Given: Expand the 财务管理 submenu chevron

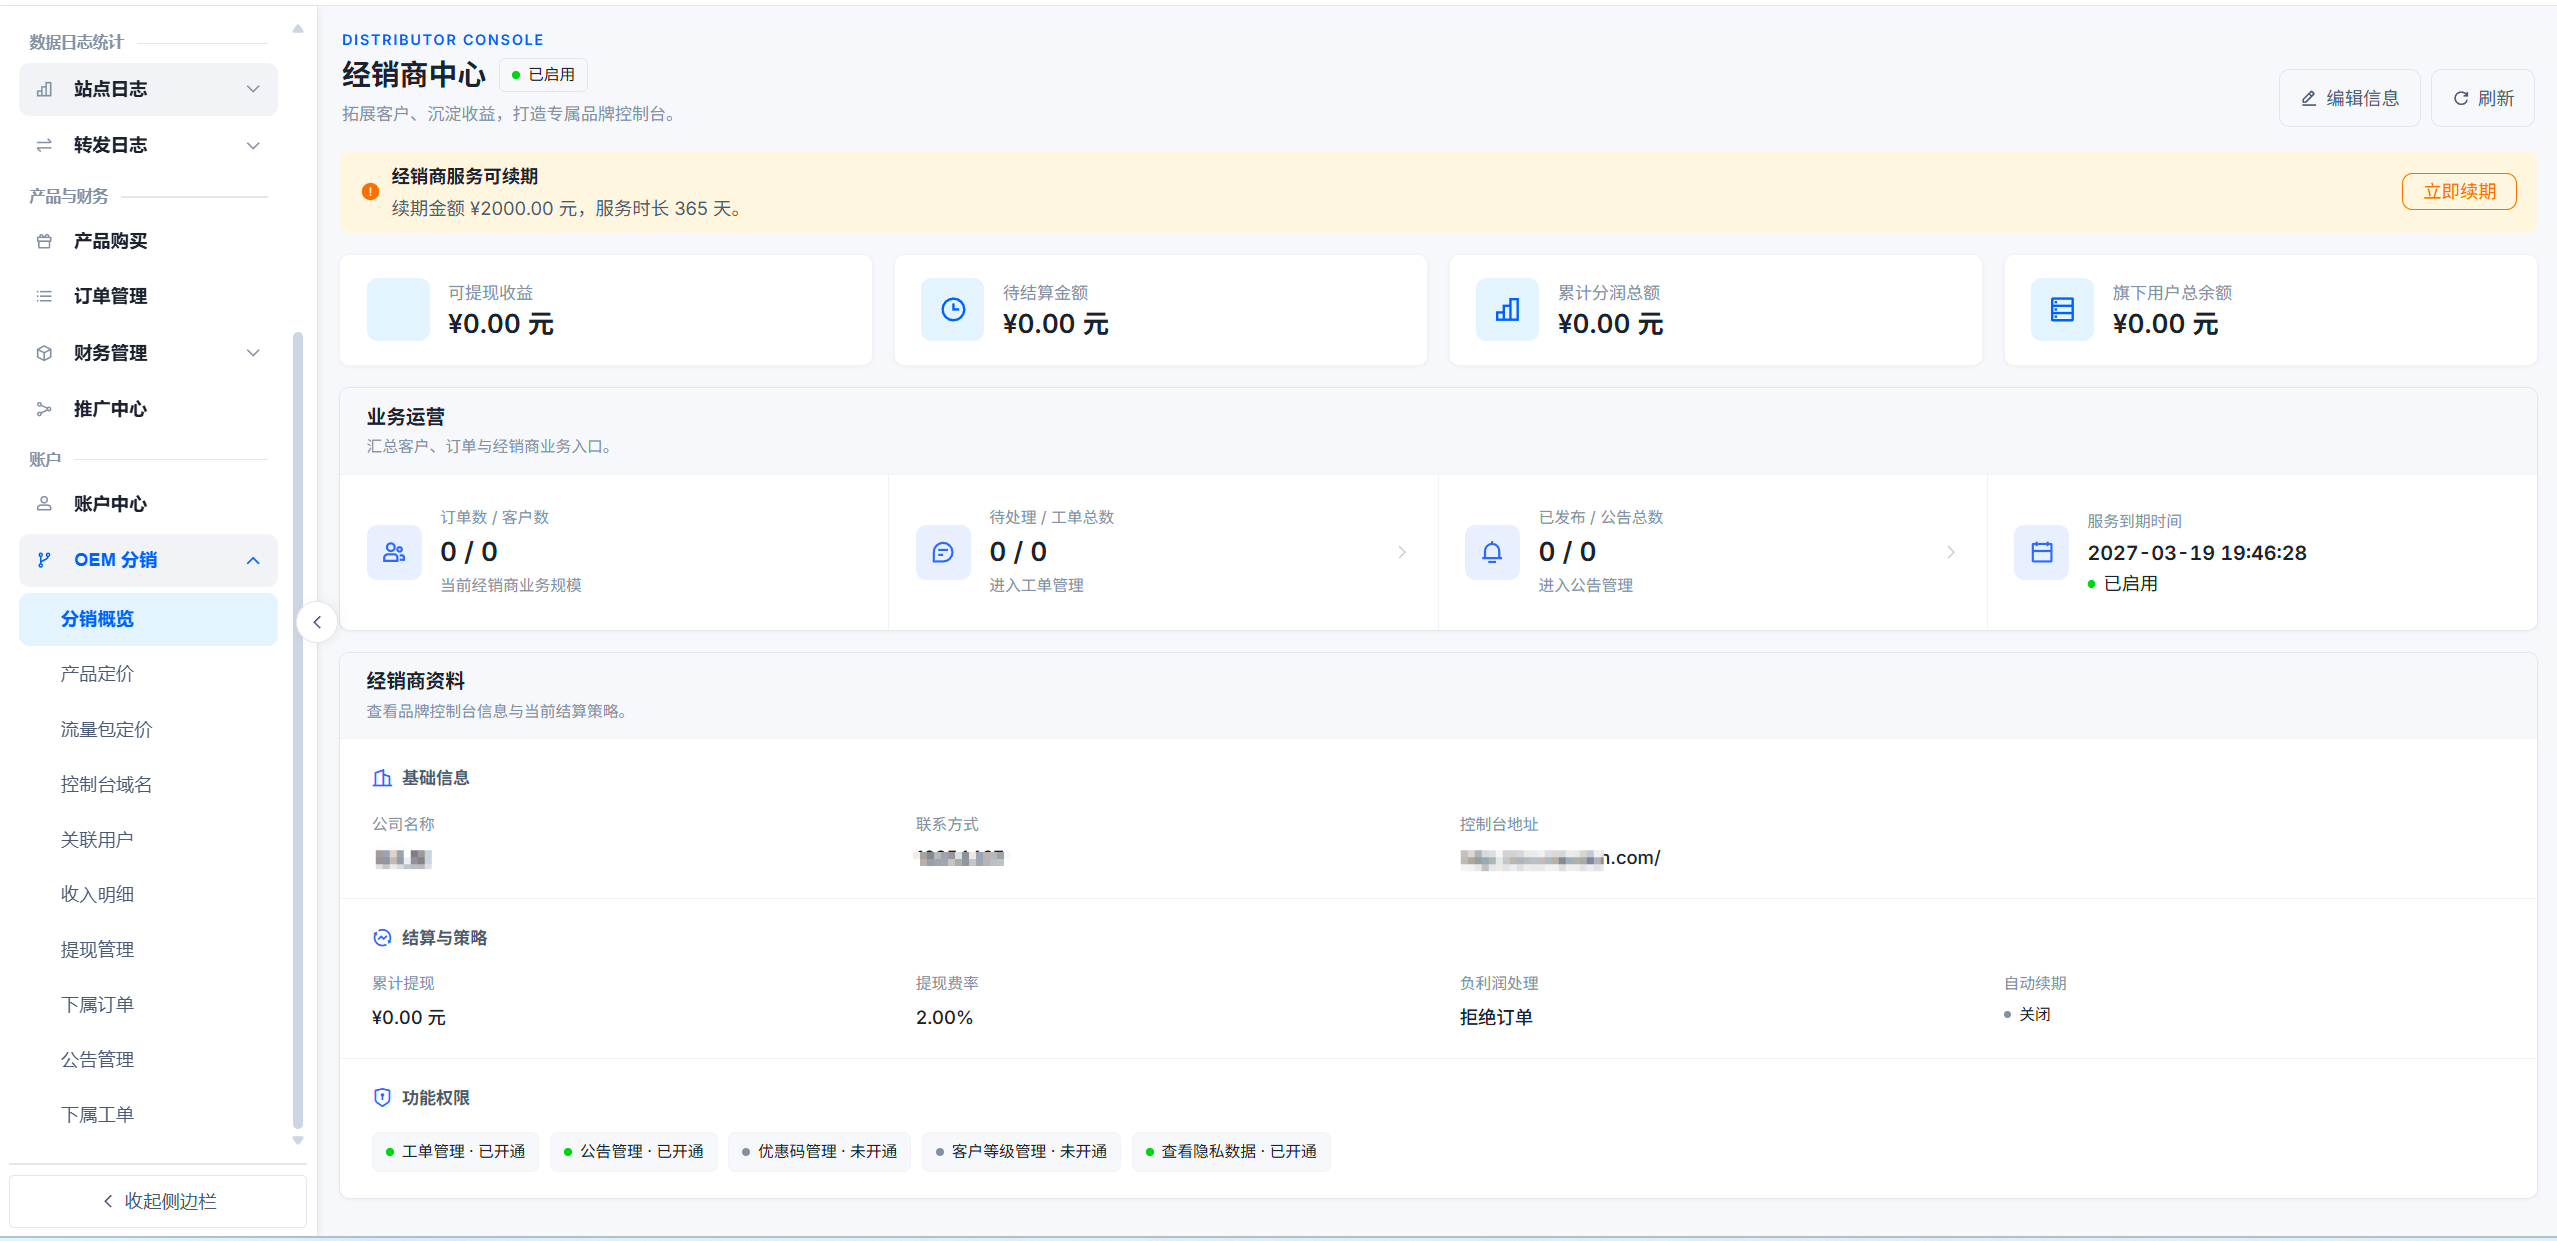Looking at the screenshot, I should [253, 353].
